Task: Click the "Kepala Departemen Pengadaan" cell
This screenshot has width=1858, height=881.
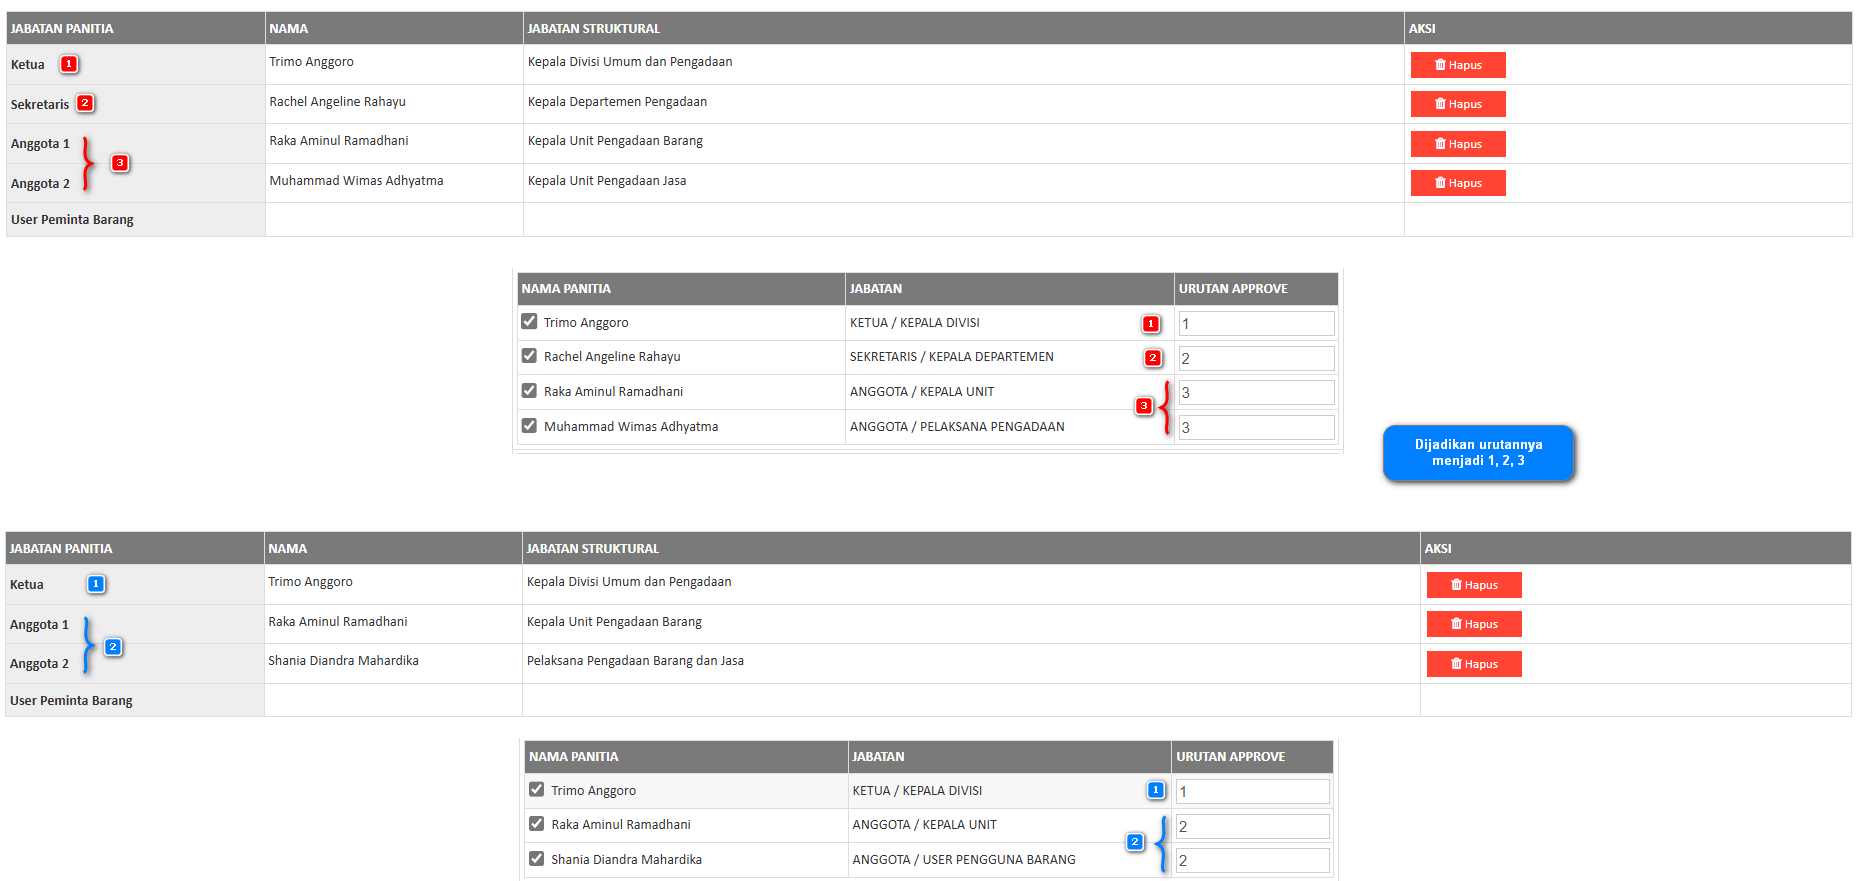Action: pyautogui.click(x=963, y=104)
